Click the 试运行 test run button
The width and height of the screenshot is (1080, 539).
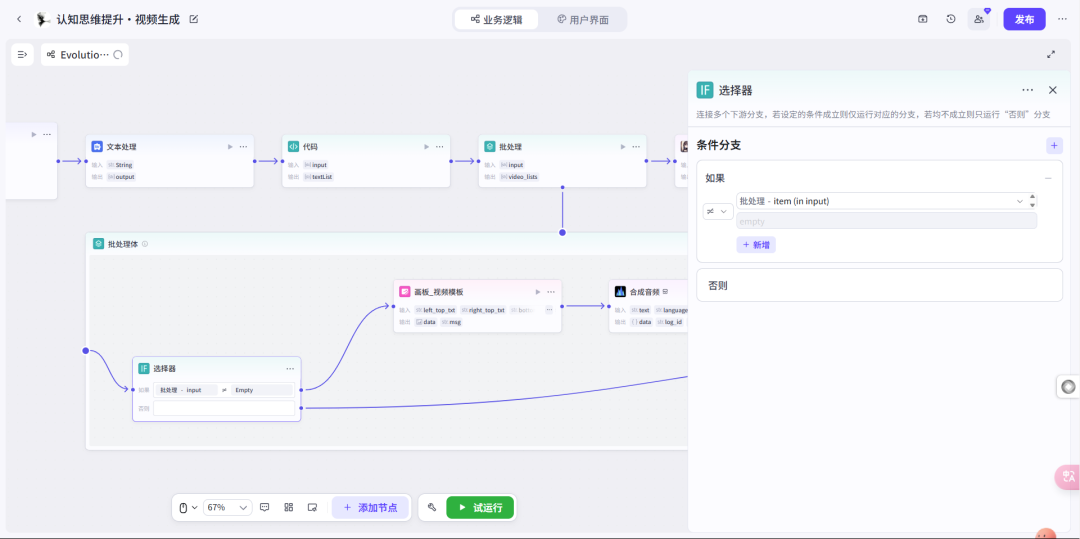click(x=480, y=507)
